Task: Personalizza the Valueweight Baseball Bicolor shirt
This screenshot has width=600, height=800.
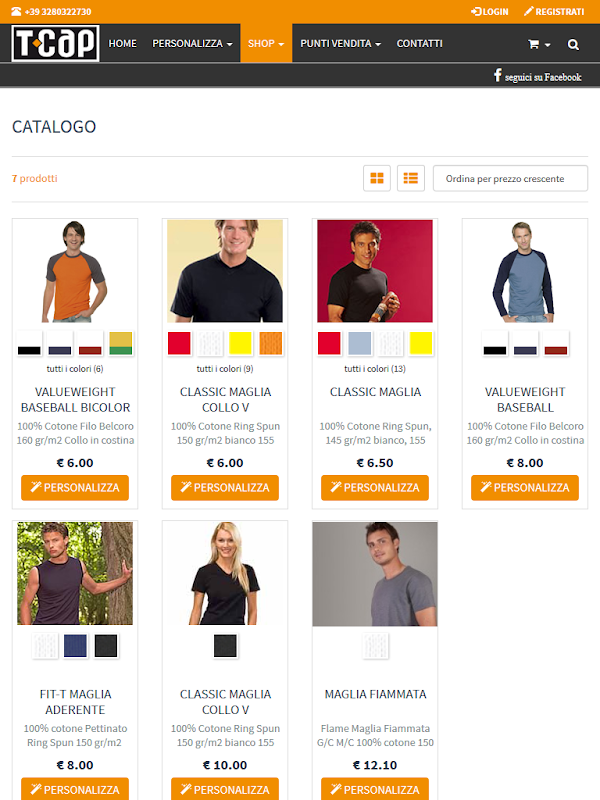Action: pyautogui.click(x=75, y=488)
